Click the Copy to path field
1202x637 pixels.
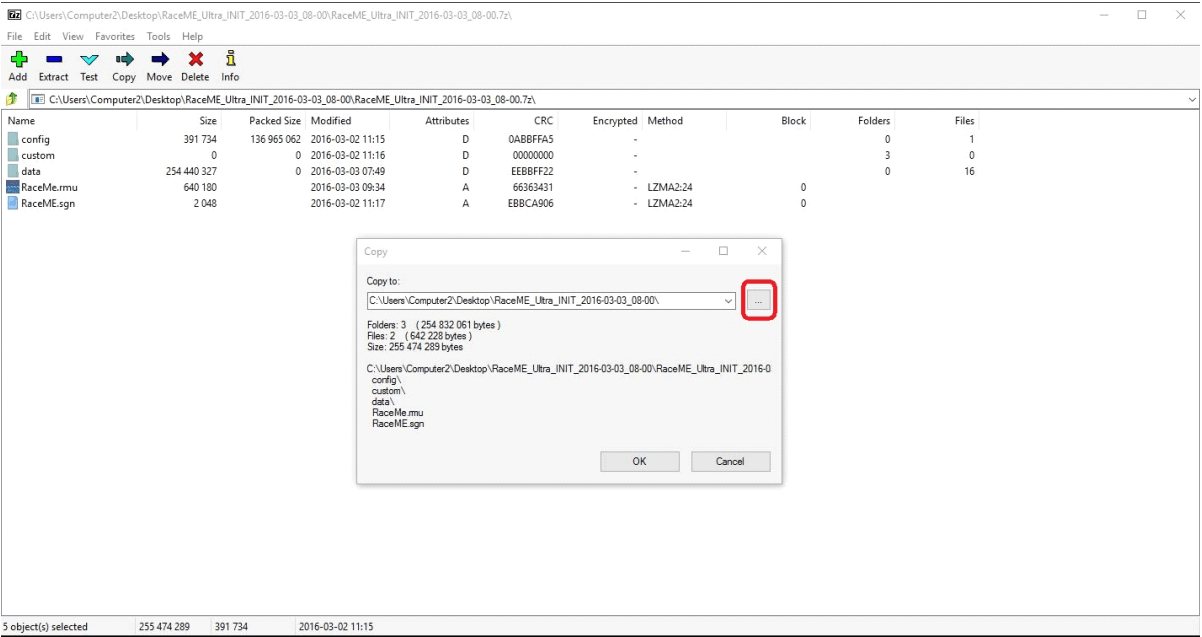(x=542, y=300)
